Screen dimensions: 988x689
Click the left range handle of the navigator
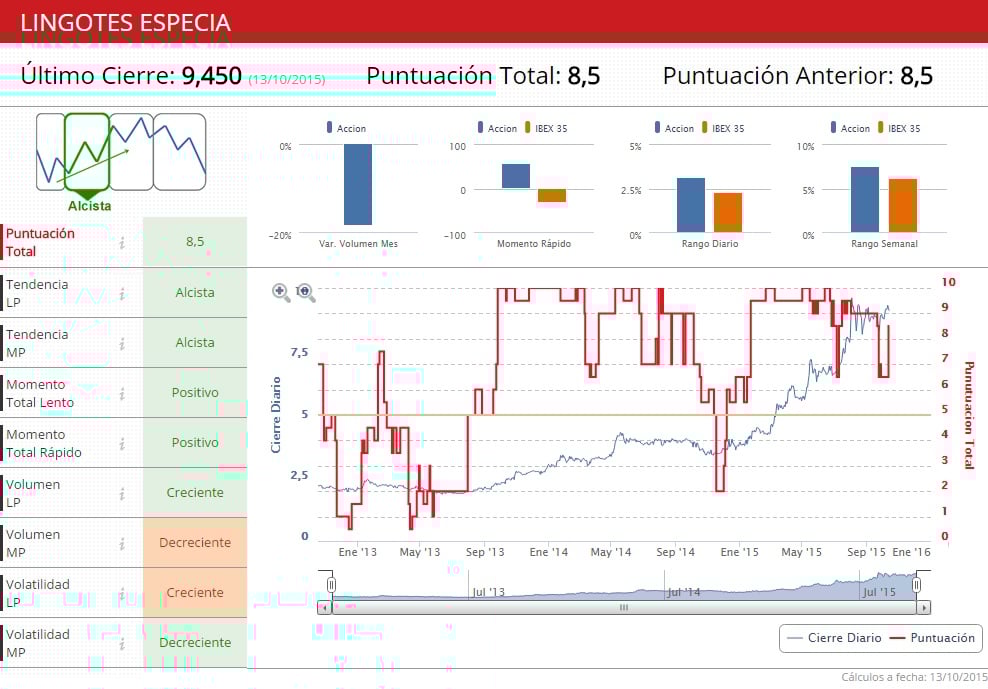coord(331,585)
